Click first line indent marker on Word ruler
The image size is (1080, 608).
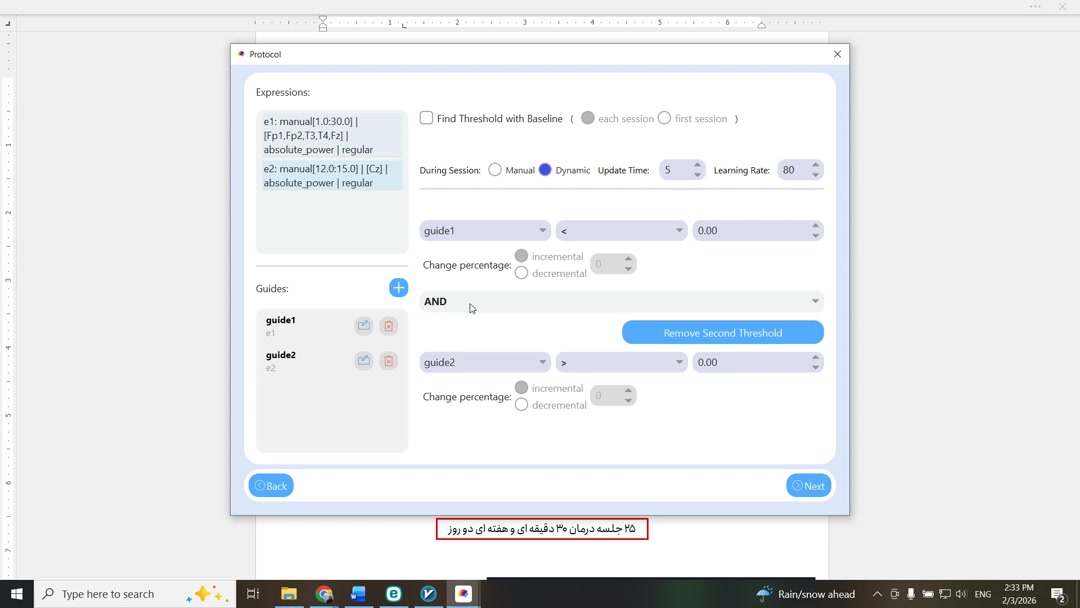point(322,19)
